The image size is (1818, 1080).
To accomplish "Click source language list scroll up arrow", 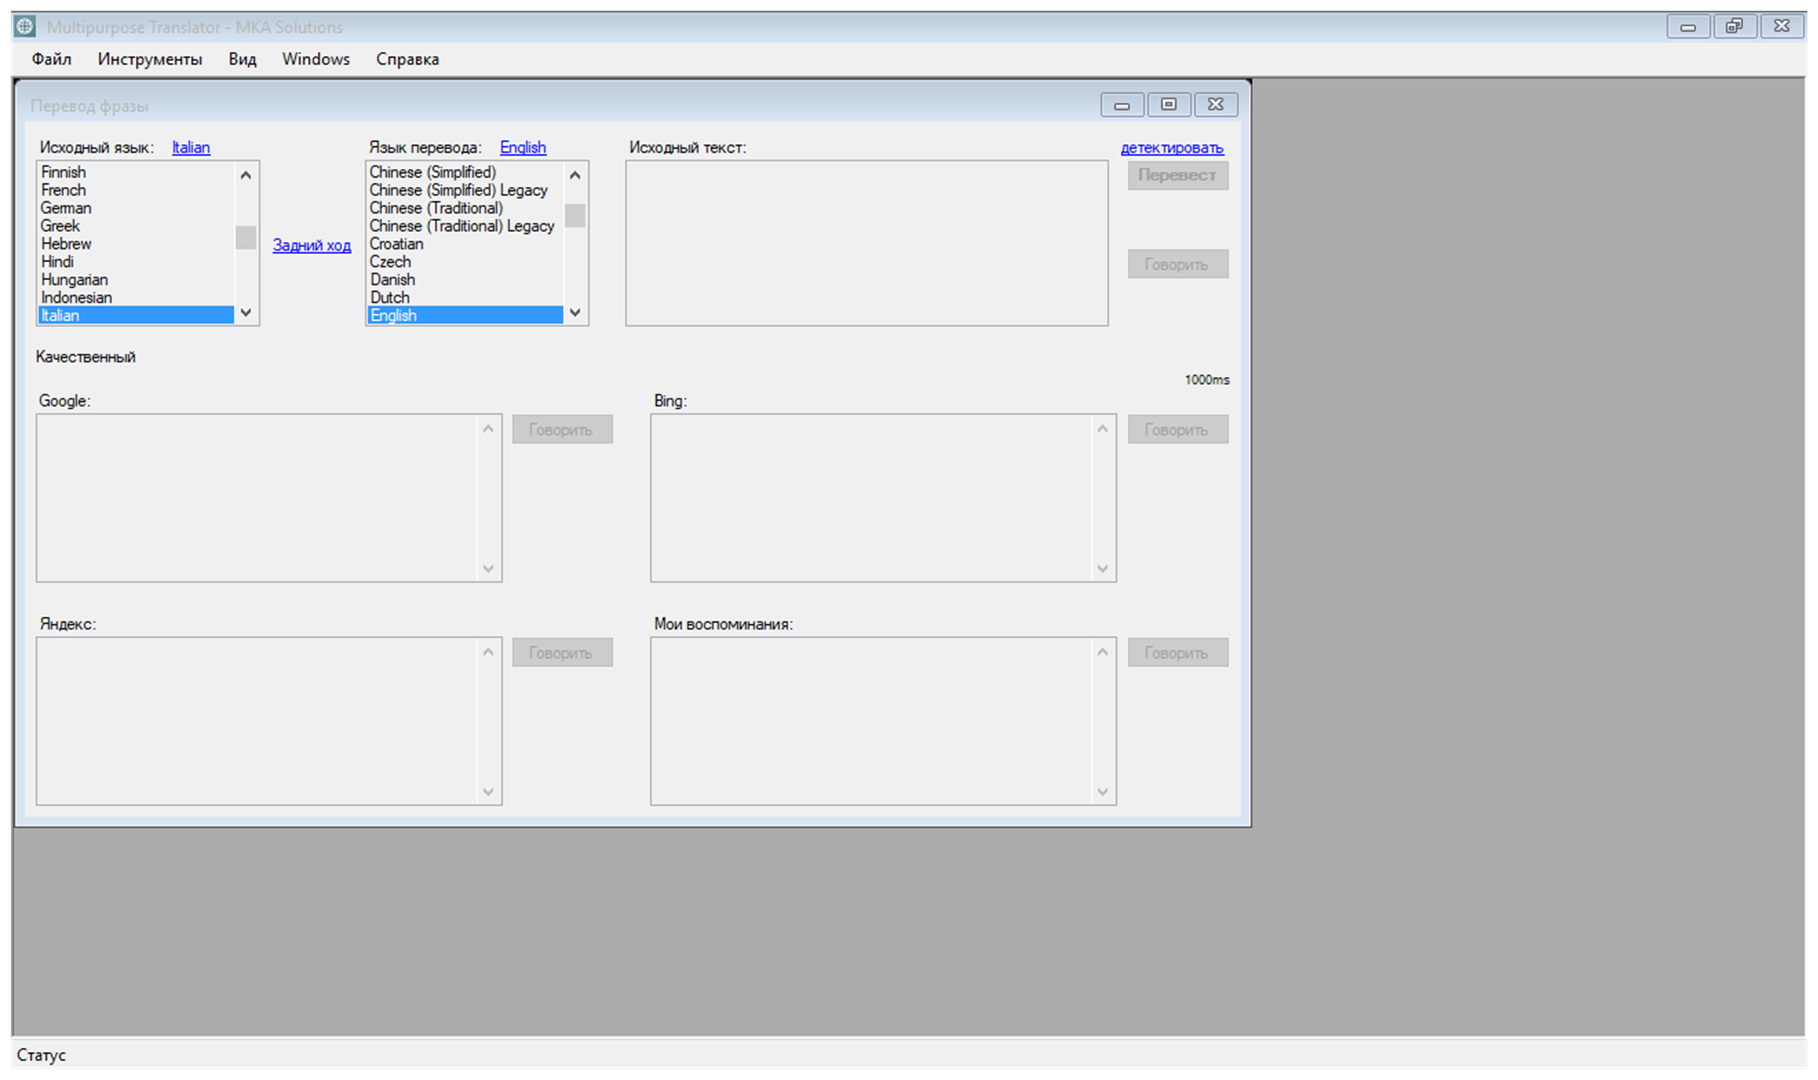I will [x=246, y=174].
